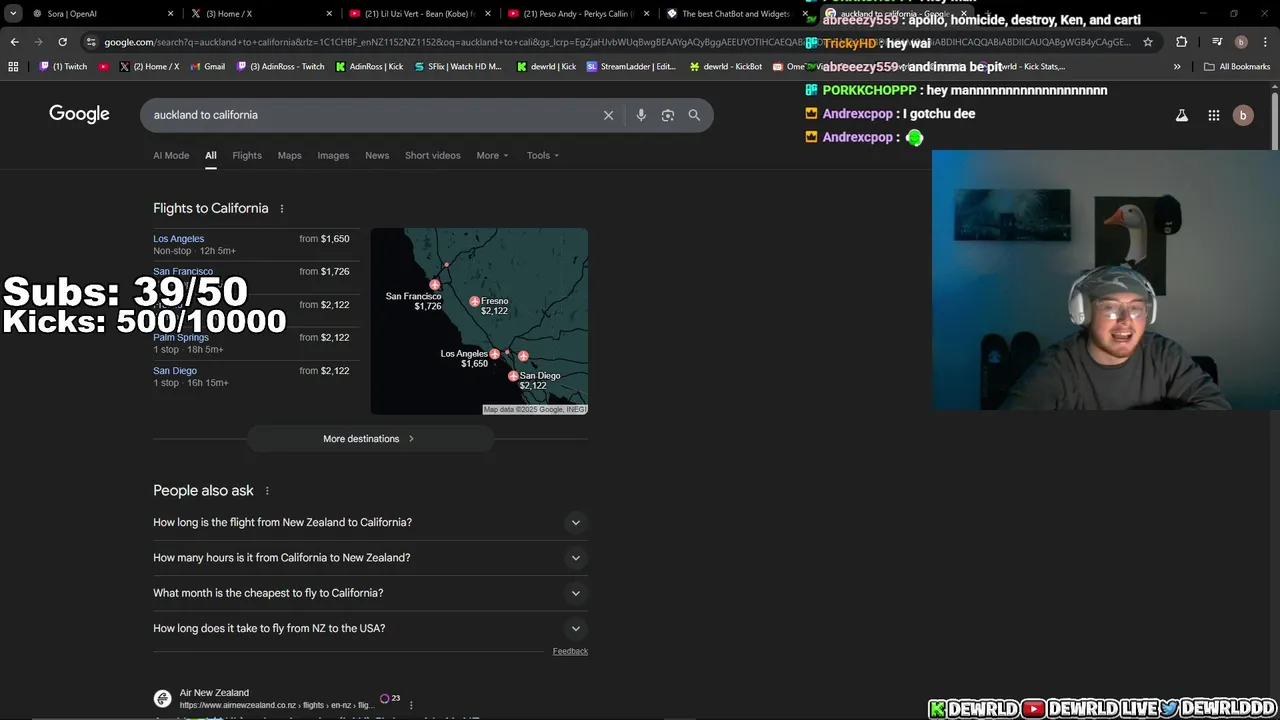Select the All results tab

(x=211, y=155)
